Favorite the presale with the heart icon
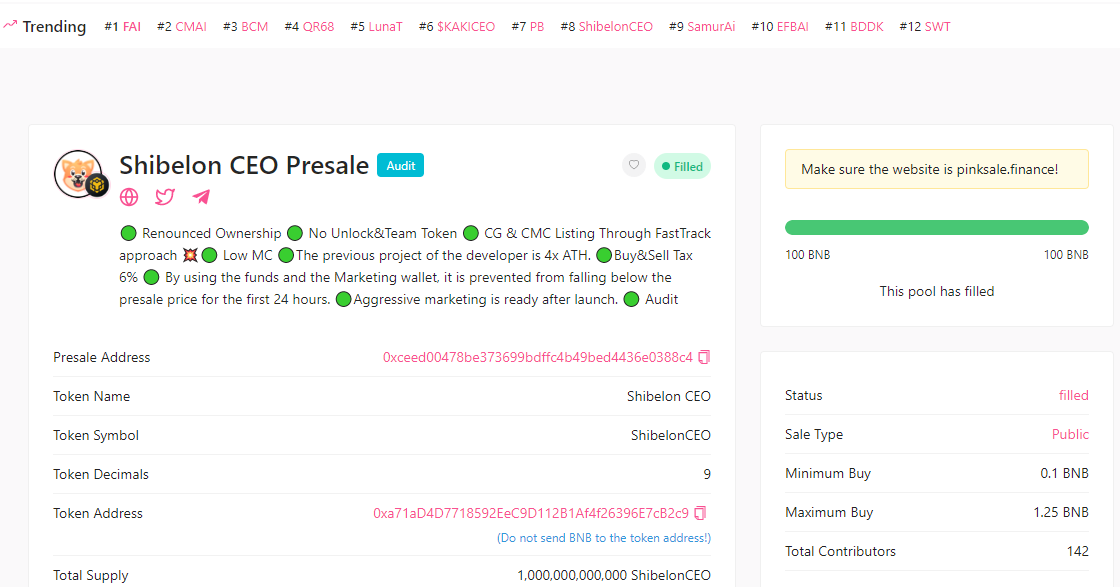The width and height of the screenshot is (1120, 587). click(x=634, y=166)
